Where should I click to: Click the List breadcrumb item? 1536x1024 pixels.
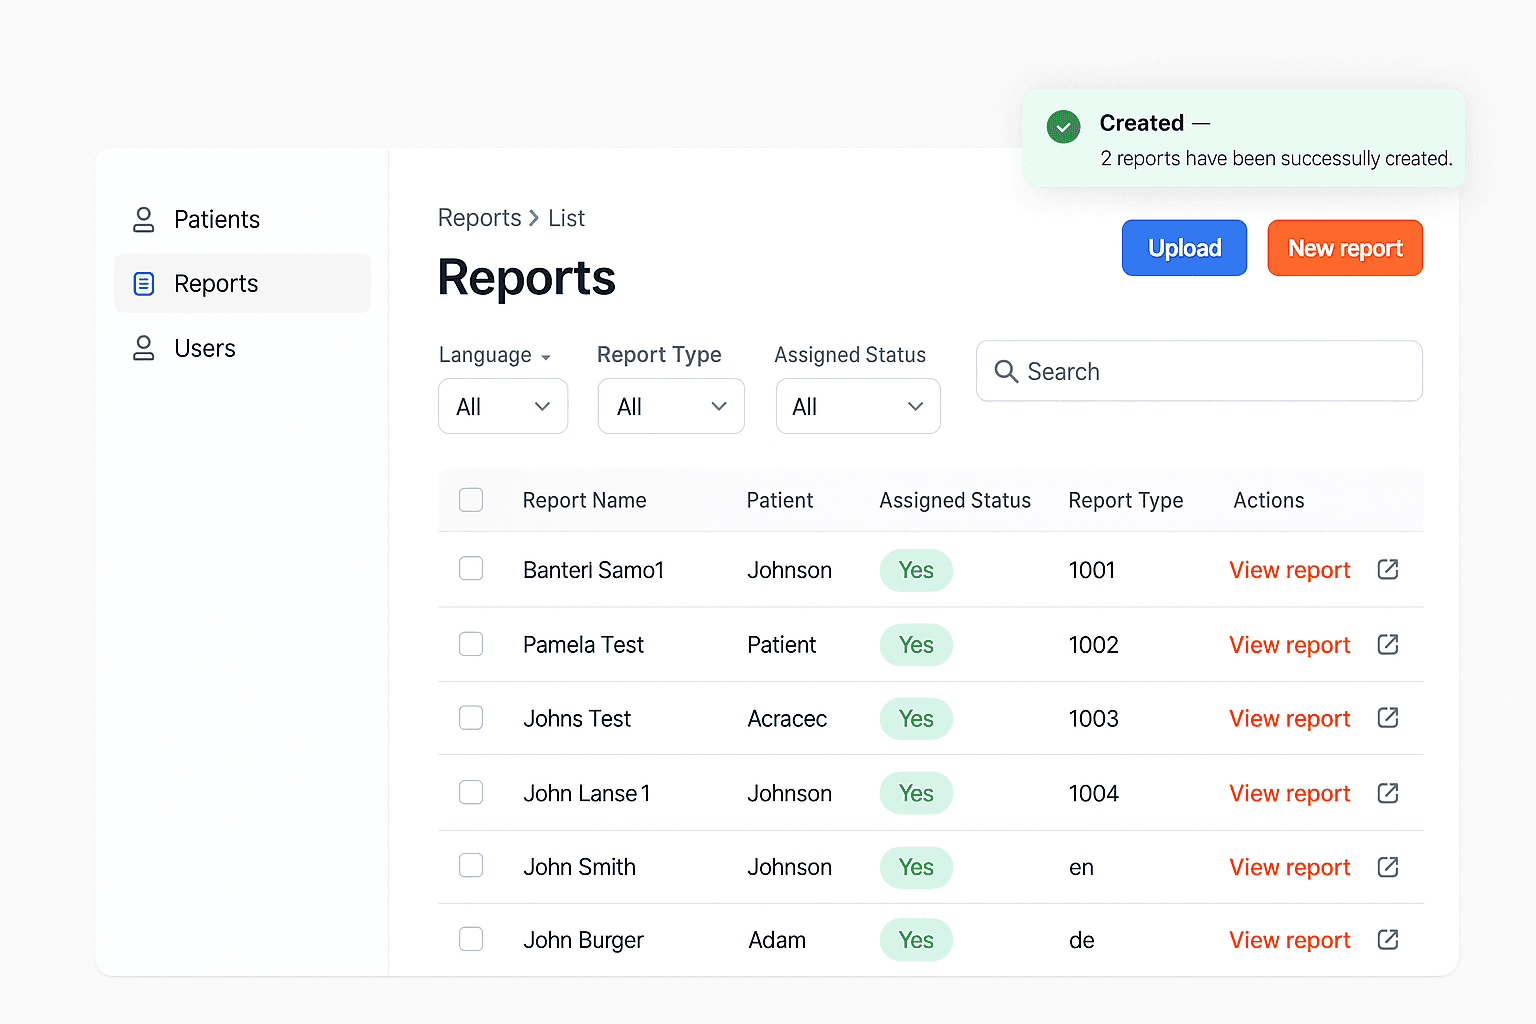tap(566, 218)
